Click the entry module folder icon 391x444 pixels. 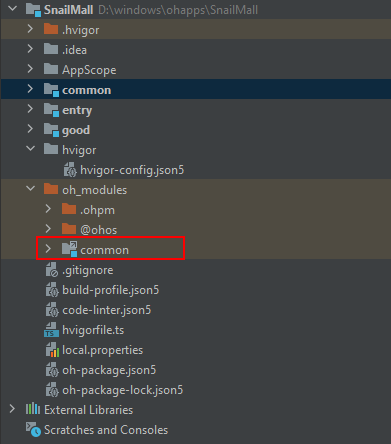(51, 110)
